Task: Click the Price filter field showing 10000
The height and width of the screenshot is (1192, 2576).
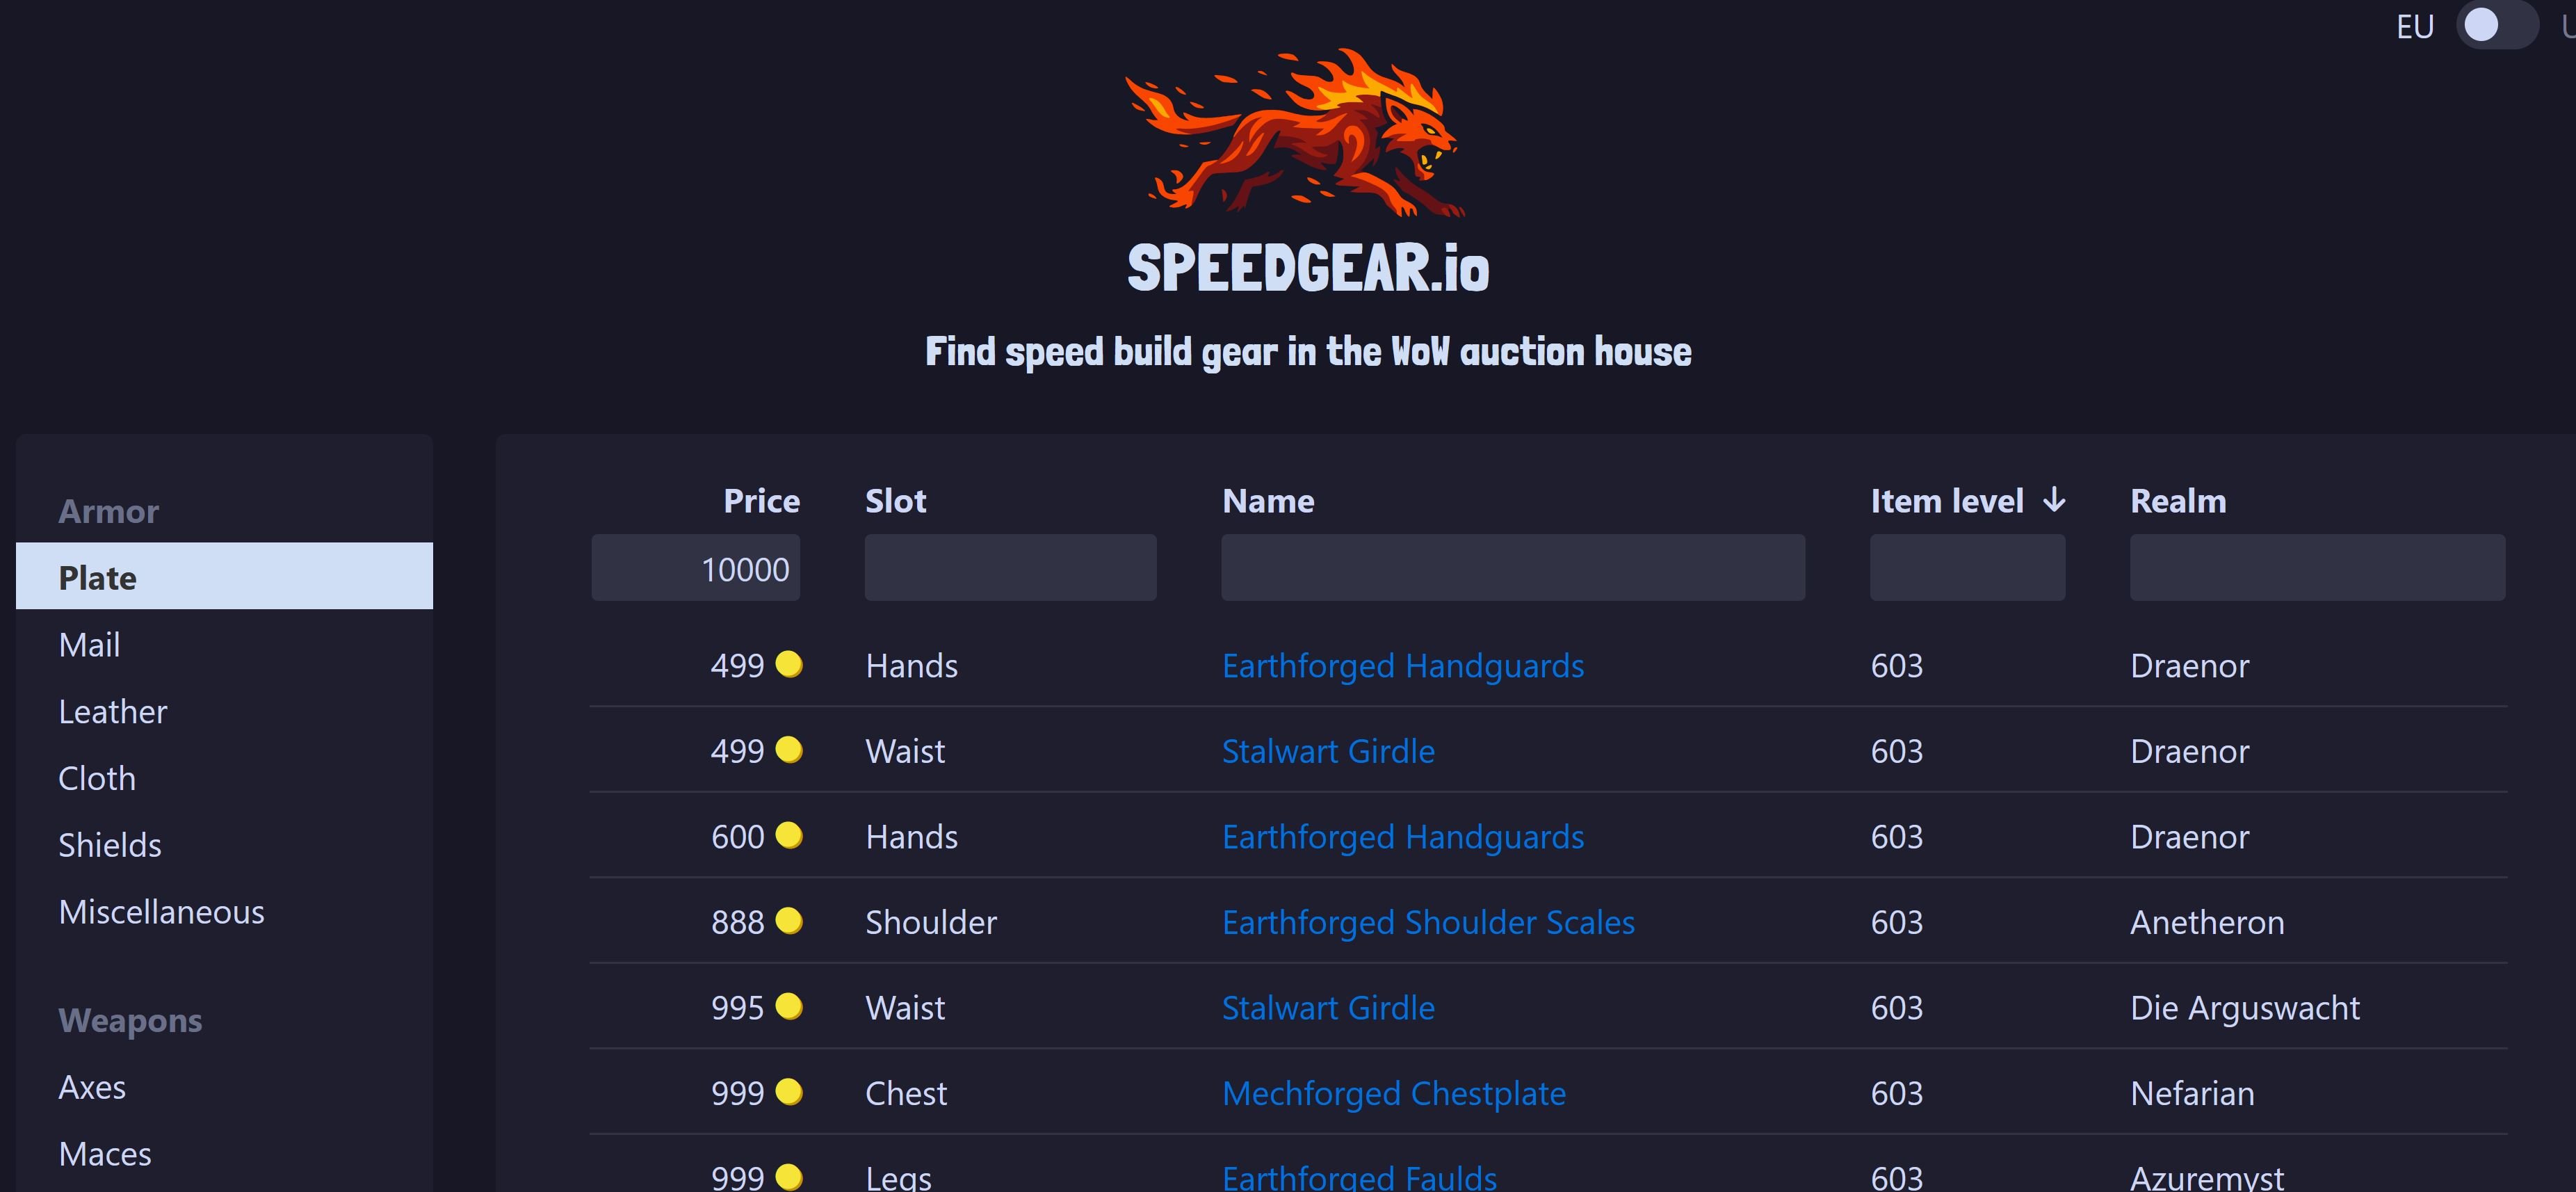Action: pyautogui.click(x=695, y=568)
